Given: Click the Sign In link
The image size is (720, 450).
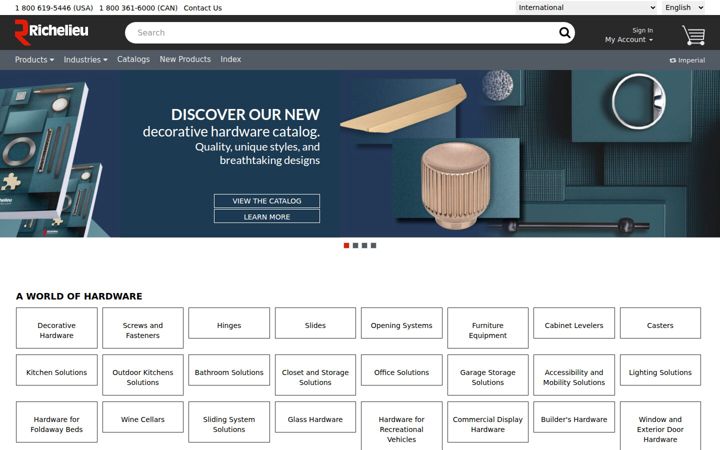Looking at the screenshot, I should 642,30.
